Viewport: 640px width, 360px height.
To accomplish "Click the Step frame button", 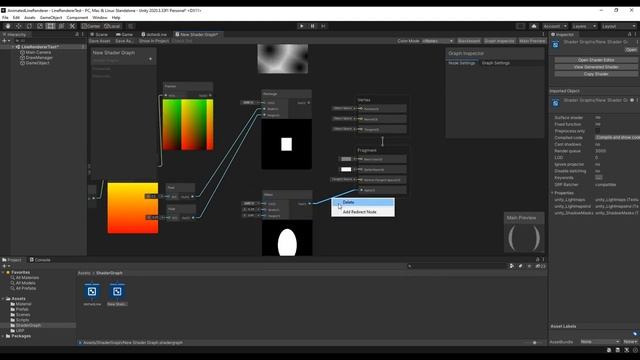I will [323, 26].
